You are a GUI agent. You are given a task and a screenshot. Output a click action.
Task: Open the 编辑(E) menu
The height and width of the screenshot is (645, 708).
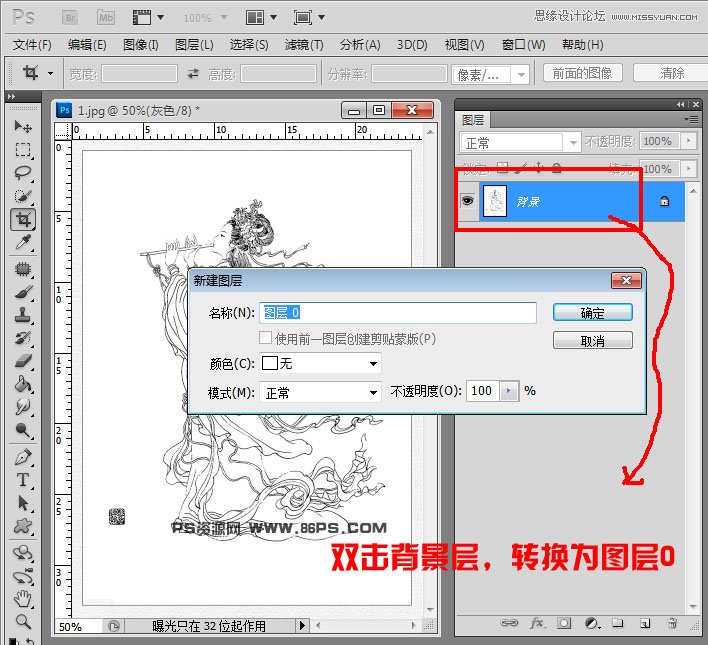87,45
